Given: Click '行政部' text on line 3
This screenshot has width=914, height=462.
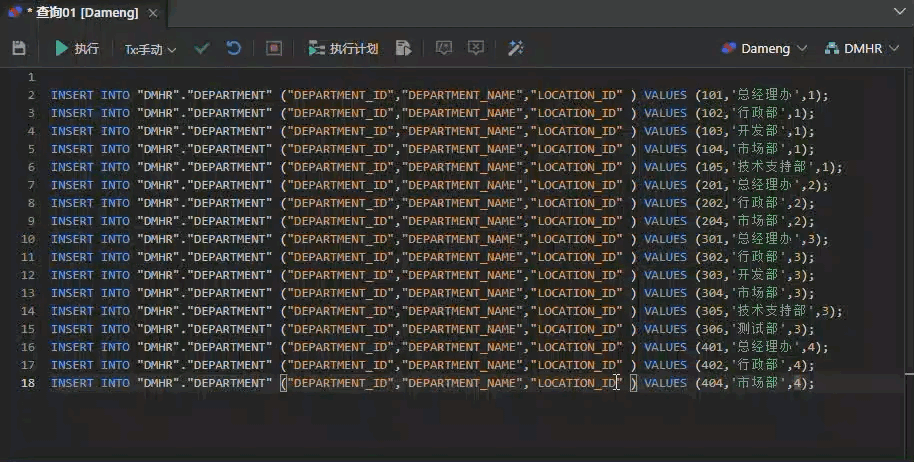Looking at the screenshot, I should [760, 113].
